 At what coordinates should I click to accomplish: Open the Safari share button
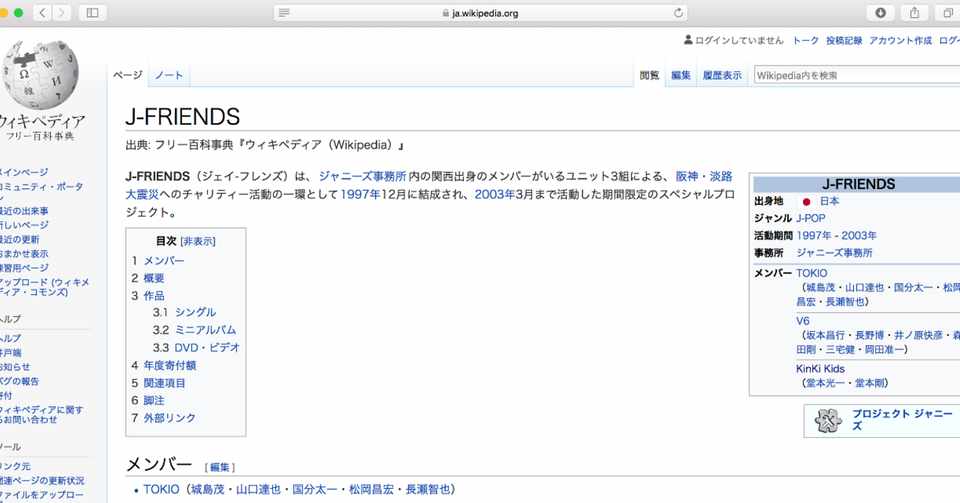tap(914, 13)
